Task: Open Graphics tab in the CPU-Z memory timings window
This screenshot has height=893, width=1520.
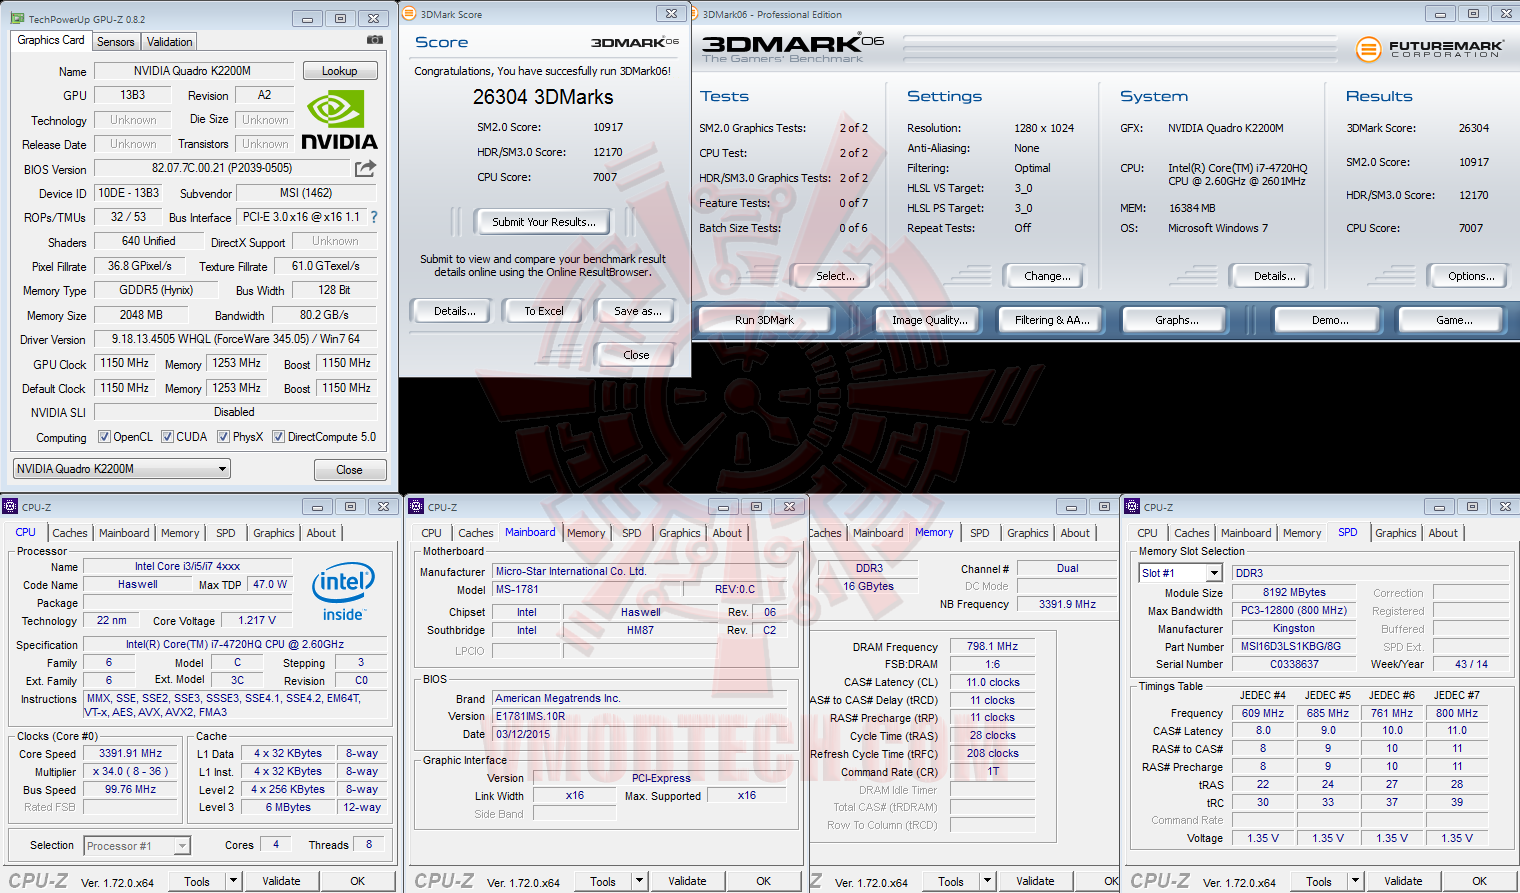Action: pyautogui.click(x=1028, y=533)
